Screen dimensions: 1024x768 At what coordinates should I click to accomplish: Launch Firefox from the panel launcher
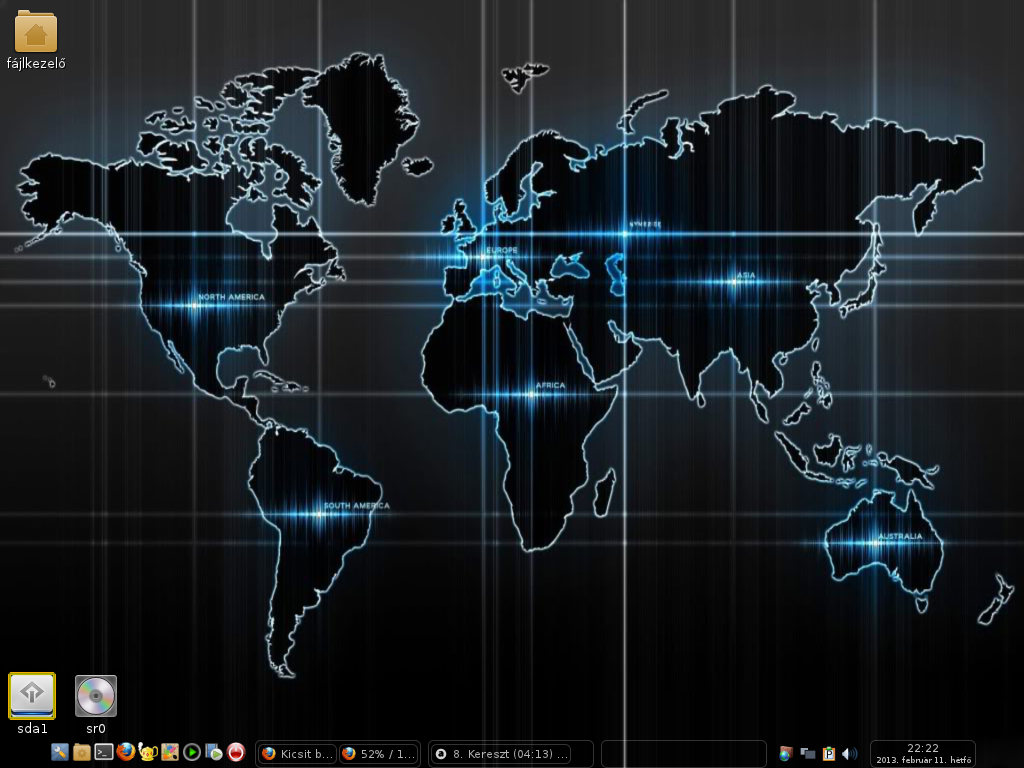pyautogui.click(x=126, y=752)
